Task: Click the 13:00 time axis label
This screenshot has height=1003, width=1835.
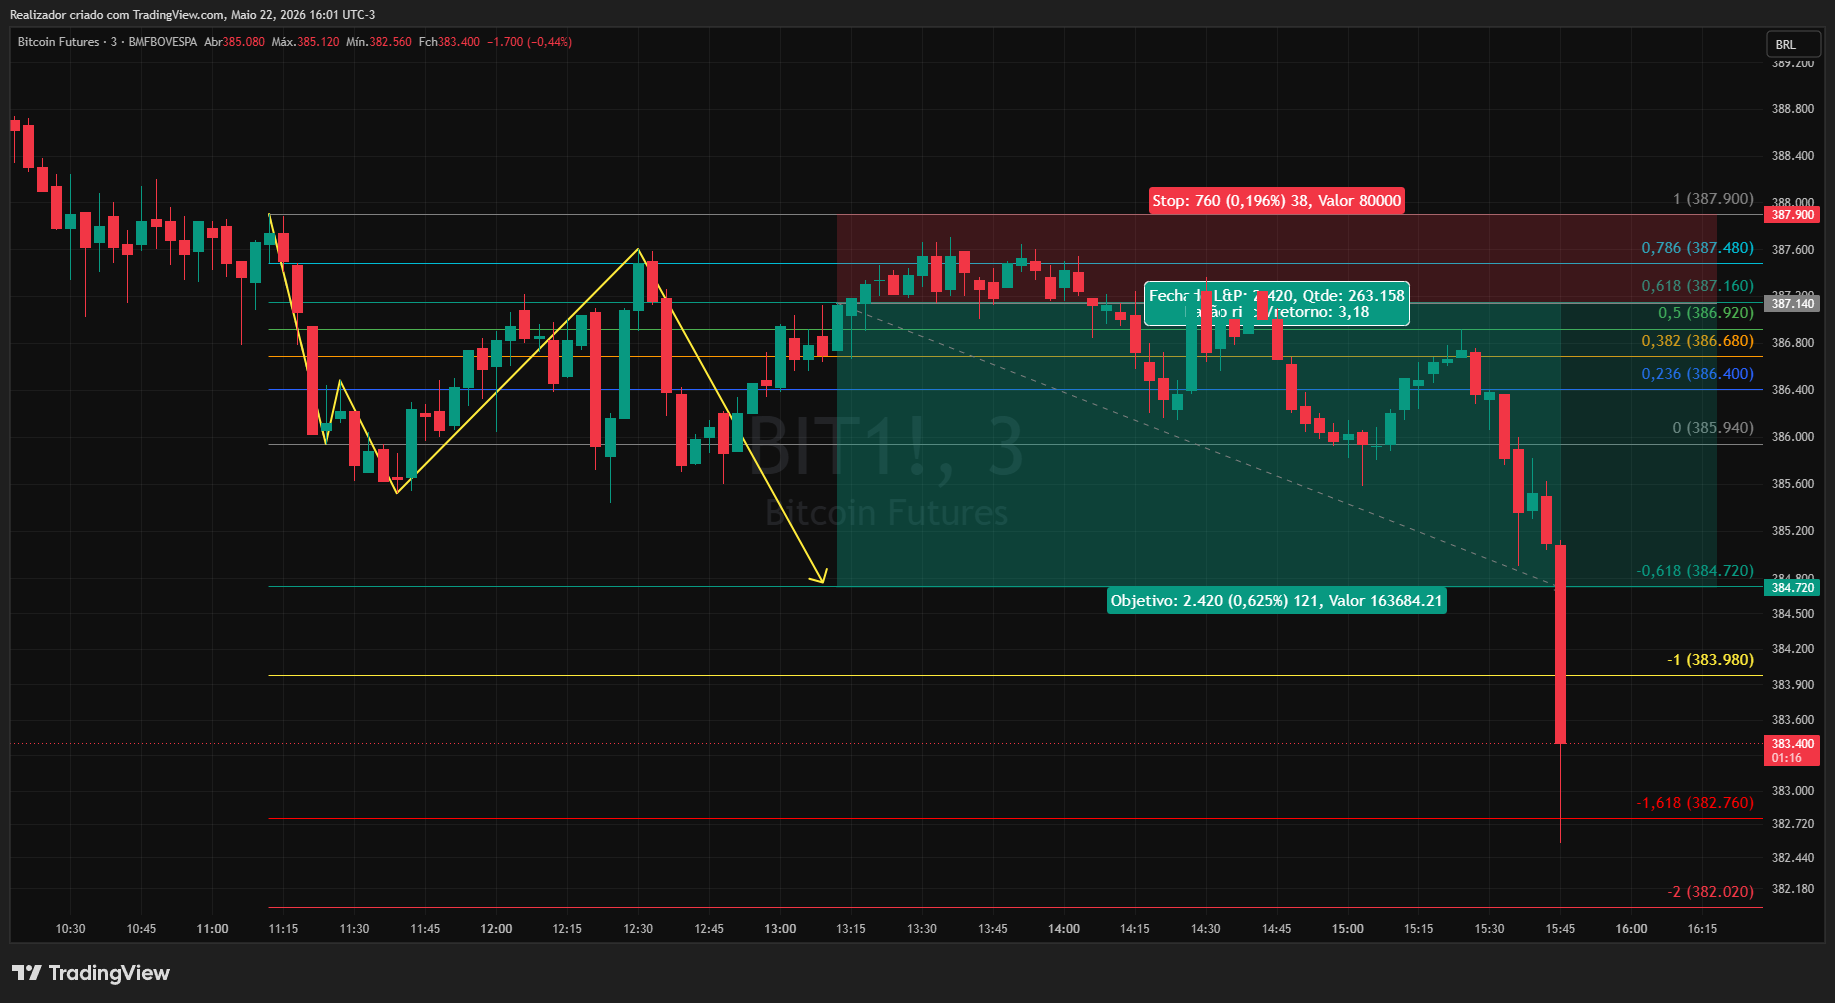Action: (780, 929)
